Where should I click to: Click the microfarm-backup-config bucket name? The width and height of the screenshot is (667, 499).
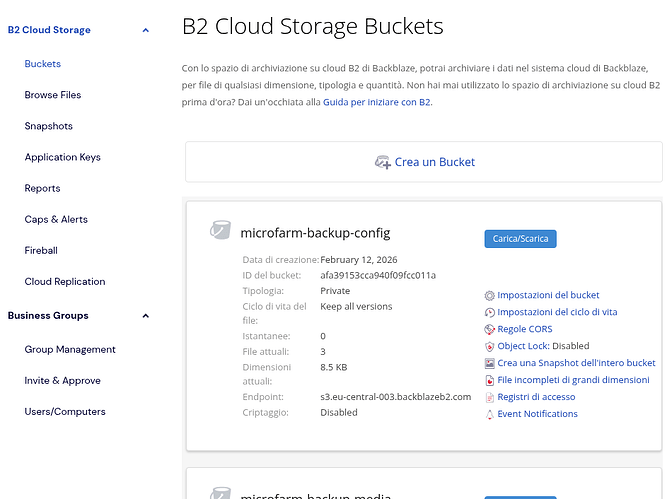point(315,233)
